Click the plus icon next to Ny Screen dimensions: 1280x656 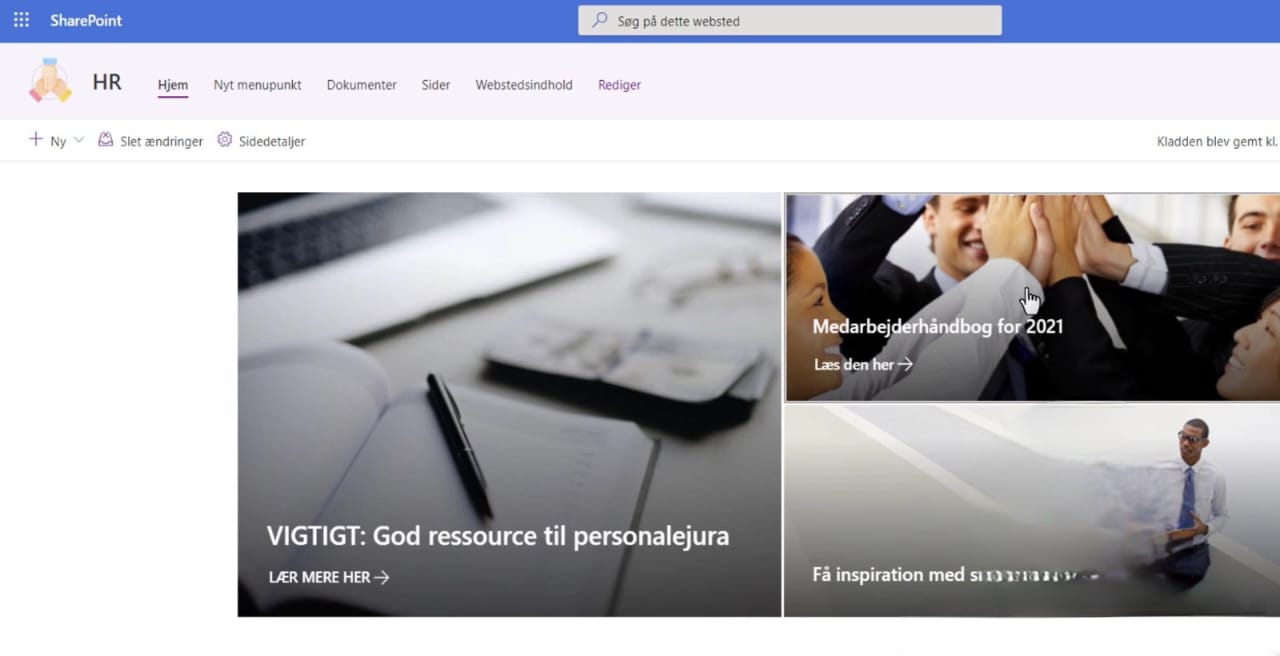coord(36,140)
